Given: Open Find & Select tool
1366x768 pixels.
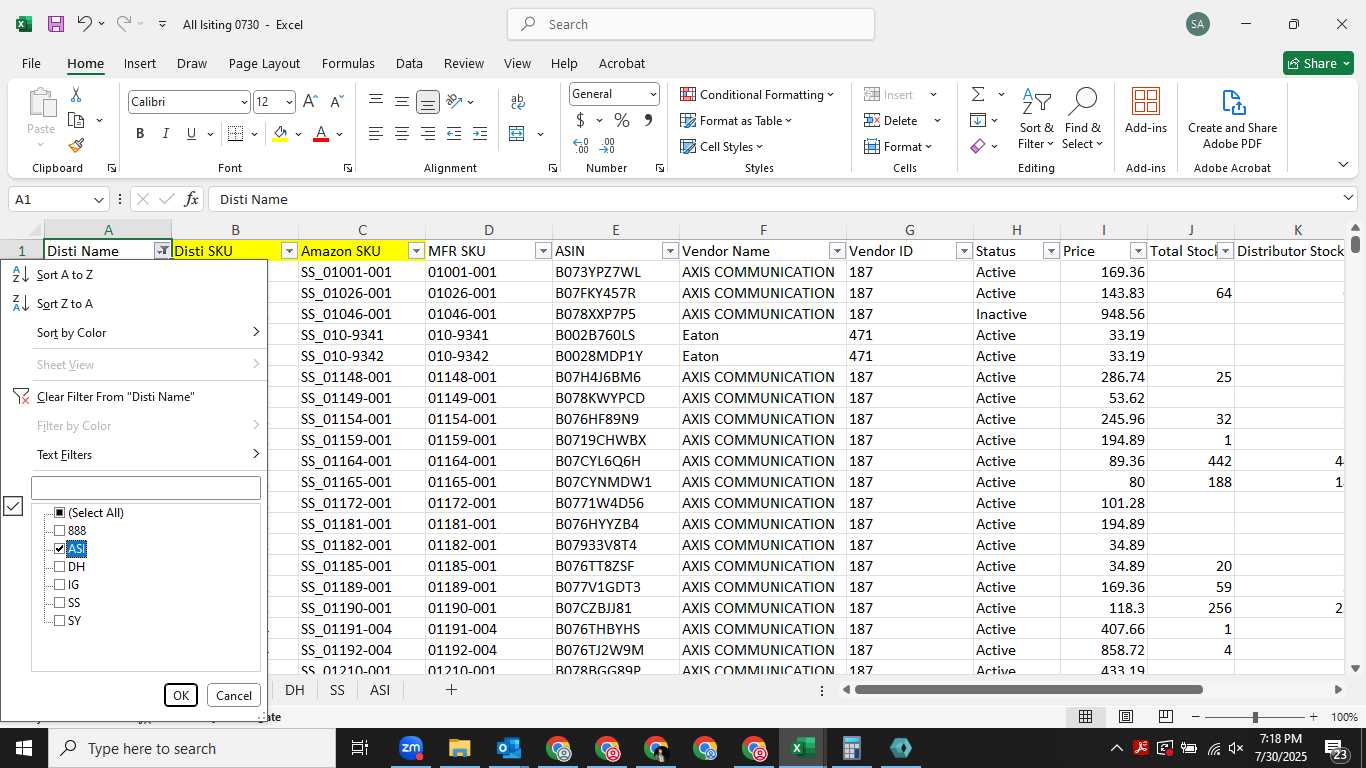Looking at the screenshot, I should [x=1083, y=120].
